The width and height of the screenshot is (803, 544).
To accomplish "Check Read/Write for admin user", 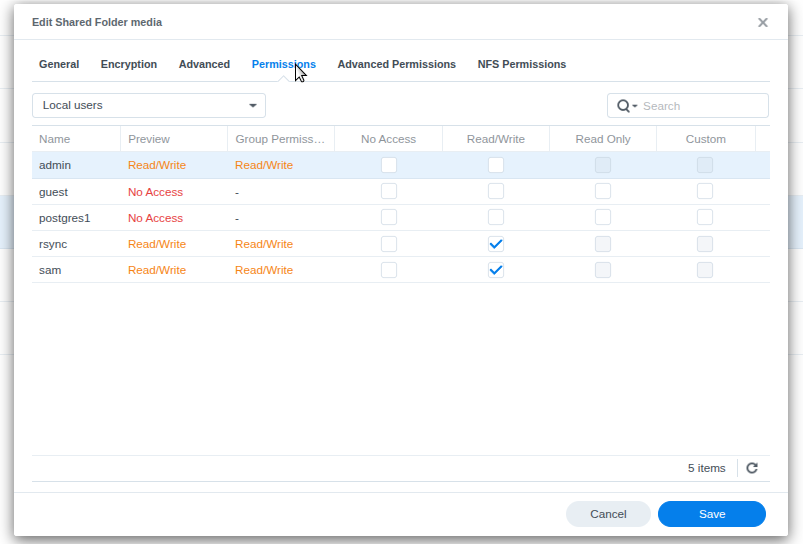I will (x=496, y=165).
